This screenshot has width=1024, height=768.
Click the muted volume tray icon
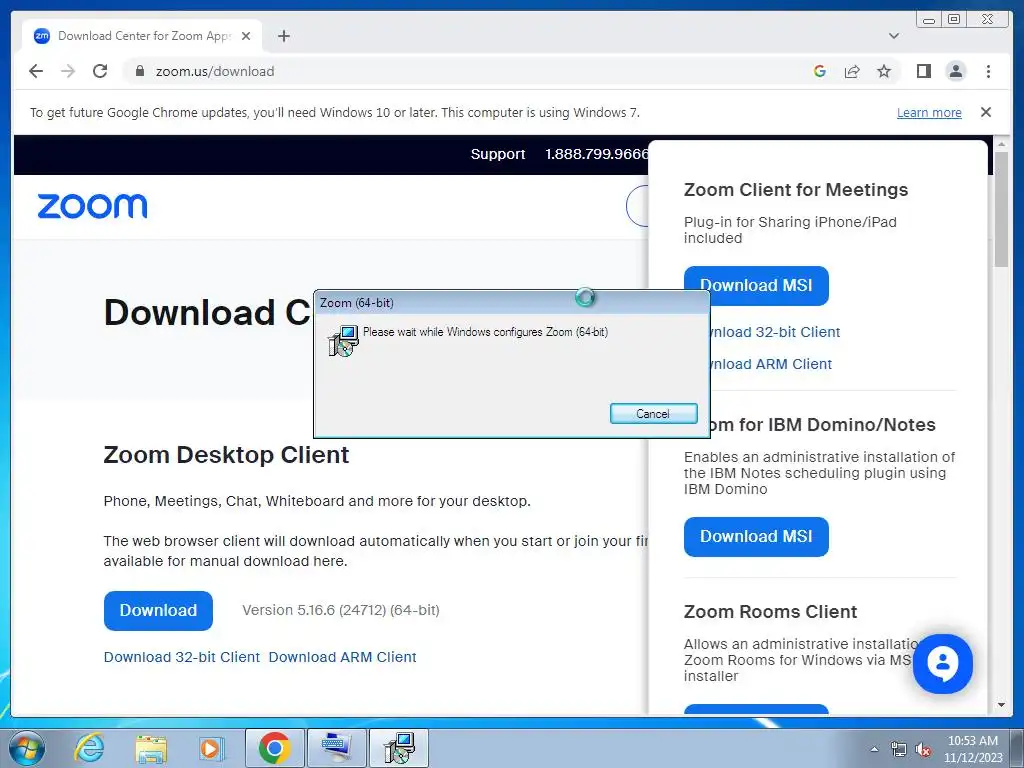tap(922, 749)
